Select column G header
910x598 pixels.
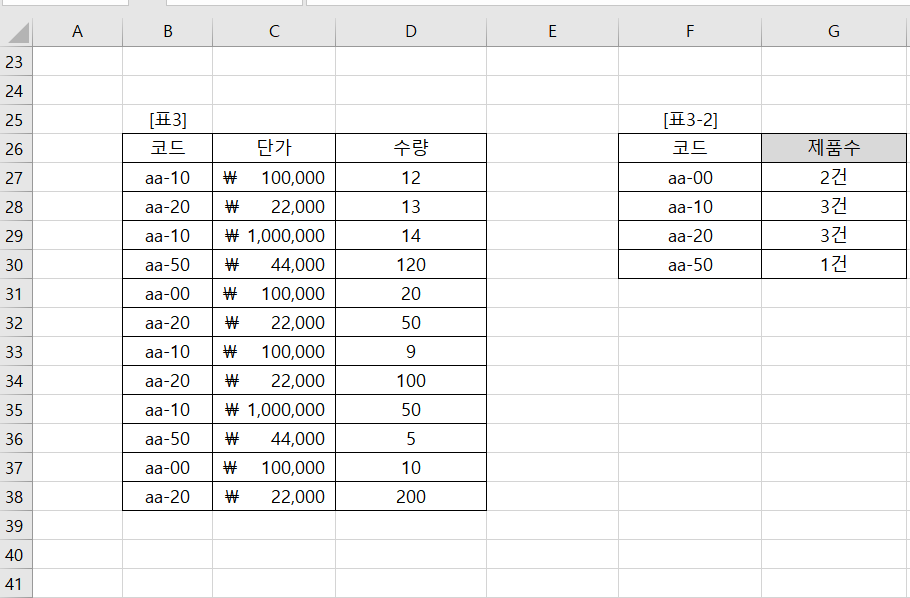(834, 31)
